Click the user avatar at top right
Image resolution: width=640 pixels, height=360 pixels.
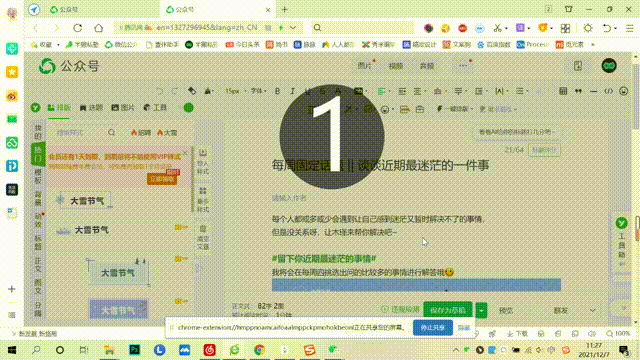(609, 66)
